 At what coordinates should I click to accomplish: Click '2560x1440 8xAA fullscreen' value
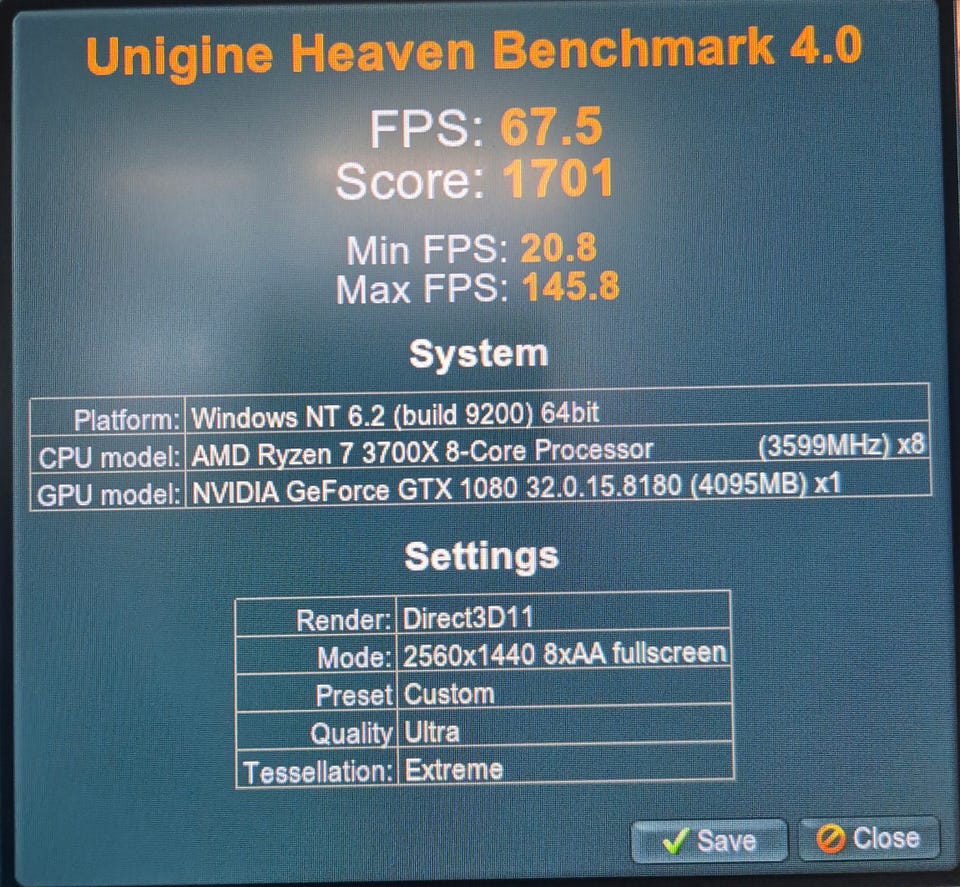click(x=564, y=654)
